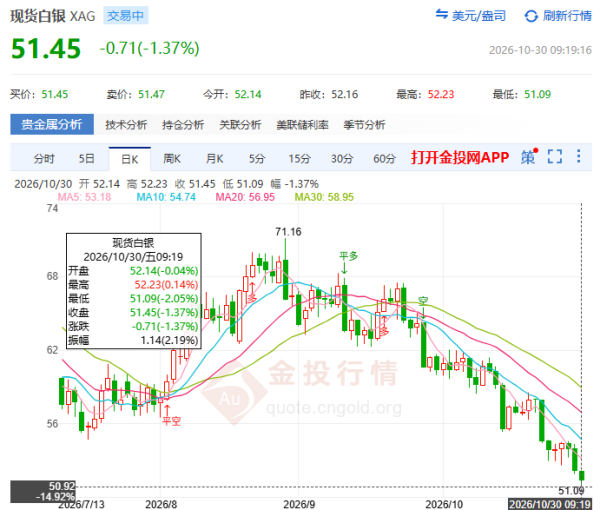Open the strategy '策' icon
The image size is (600, 510).
click(x=529, y=156)
